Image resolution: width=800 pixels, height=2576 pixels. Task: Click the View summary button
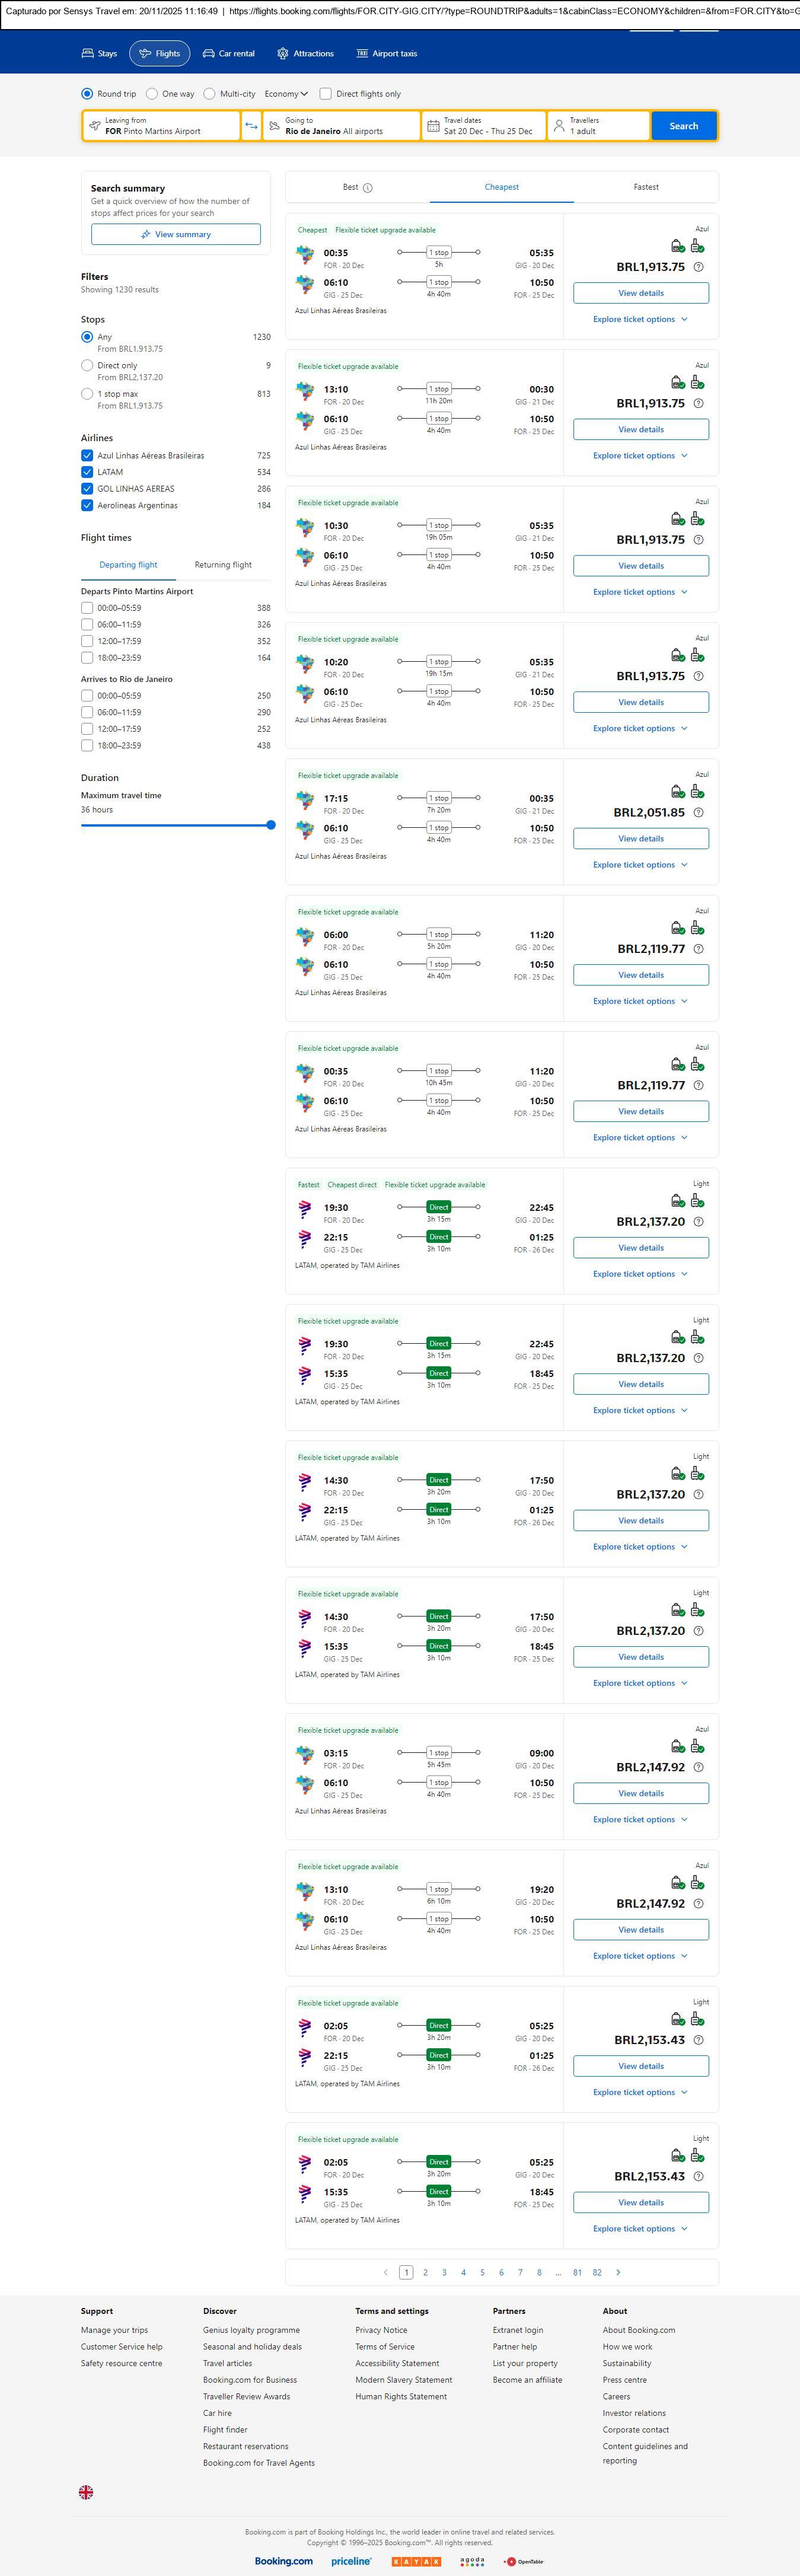176,234
